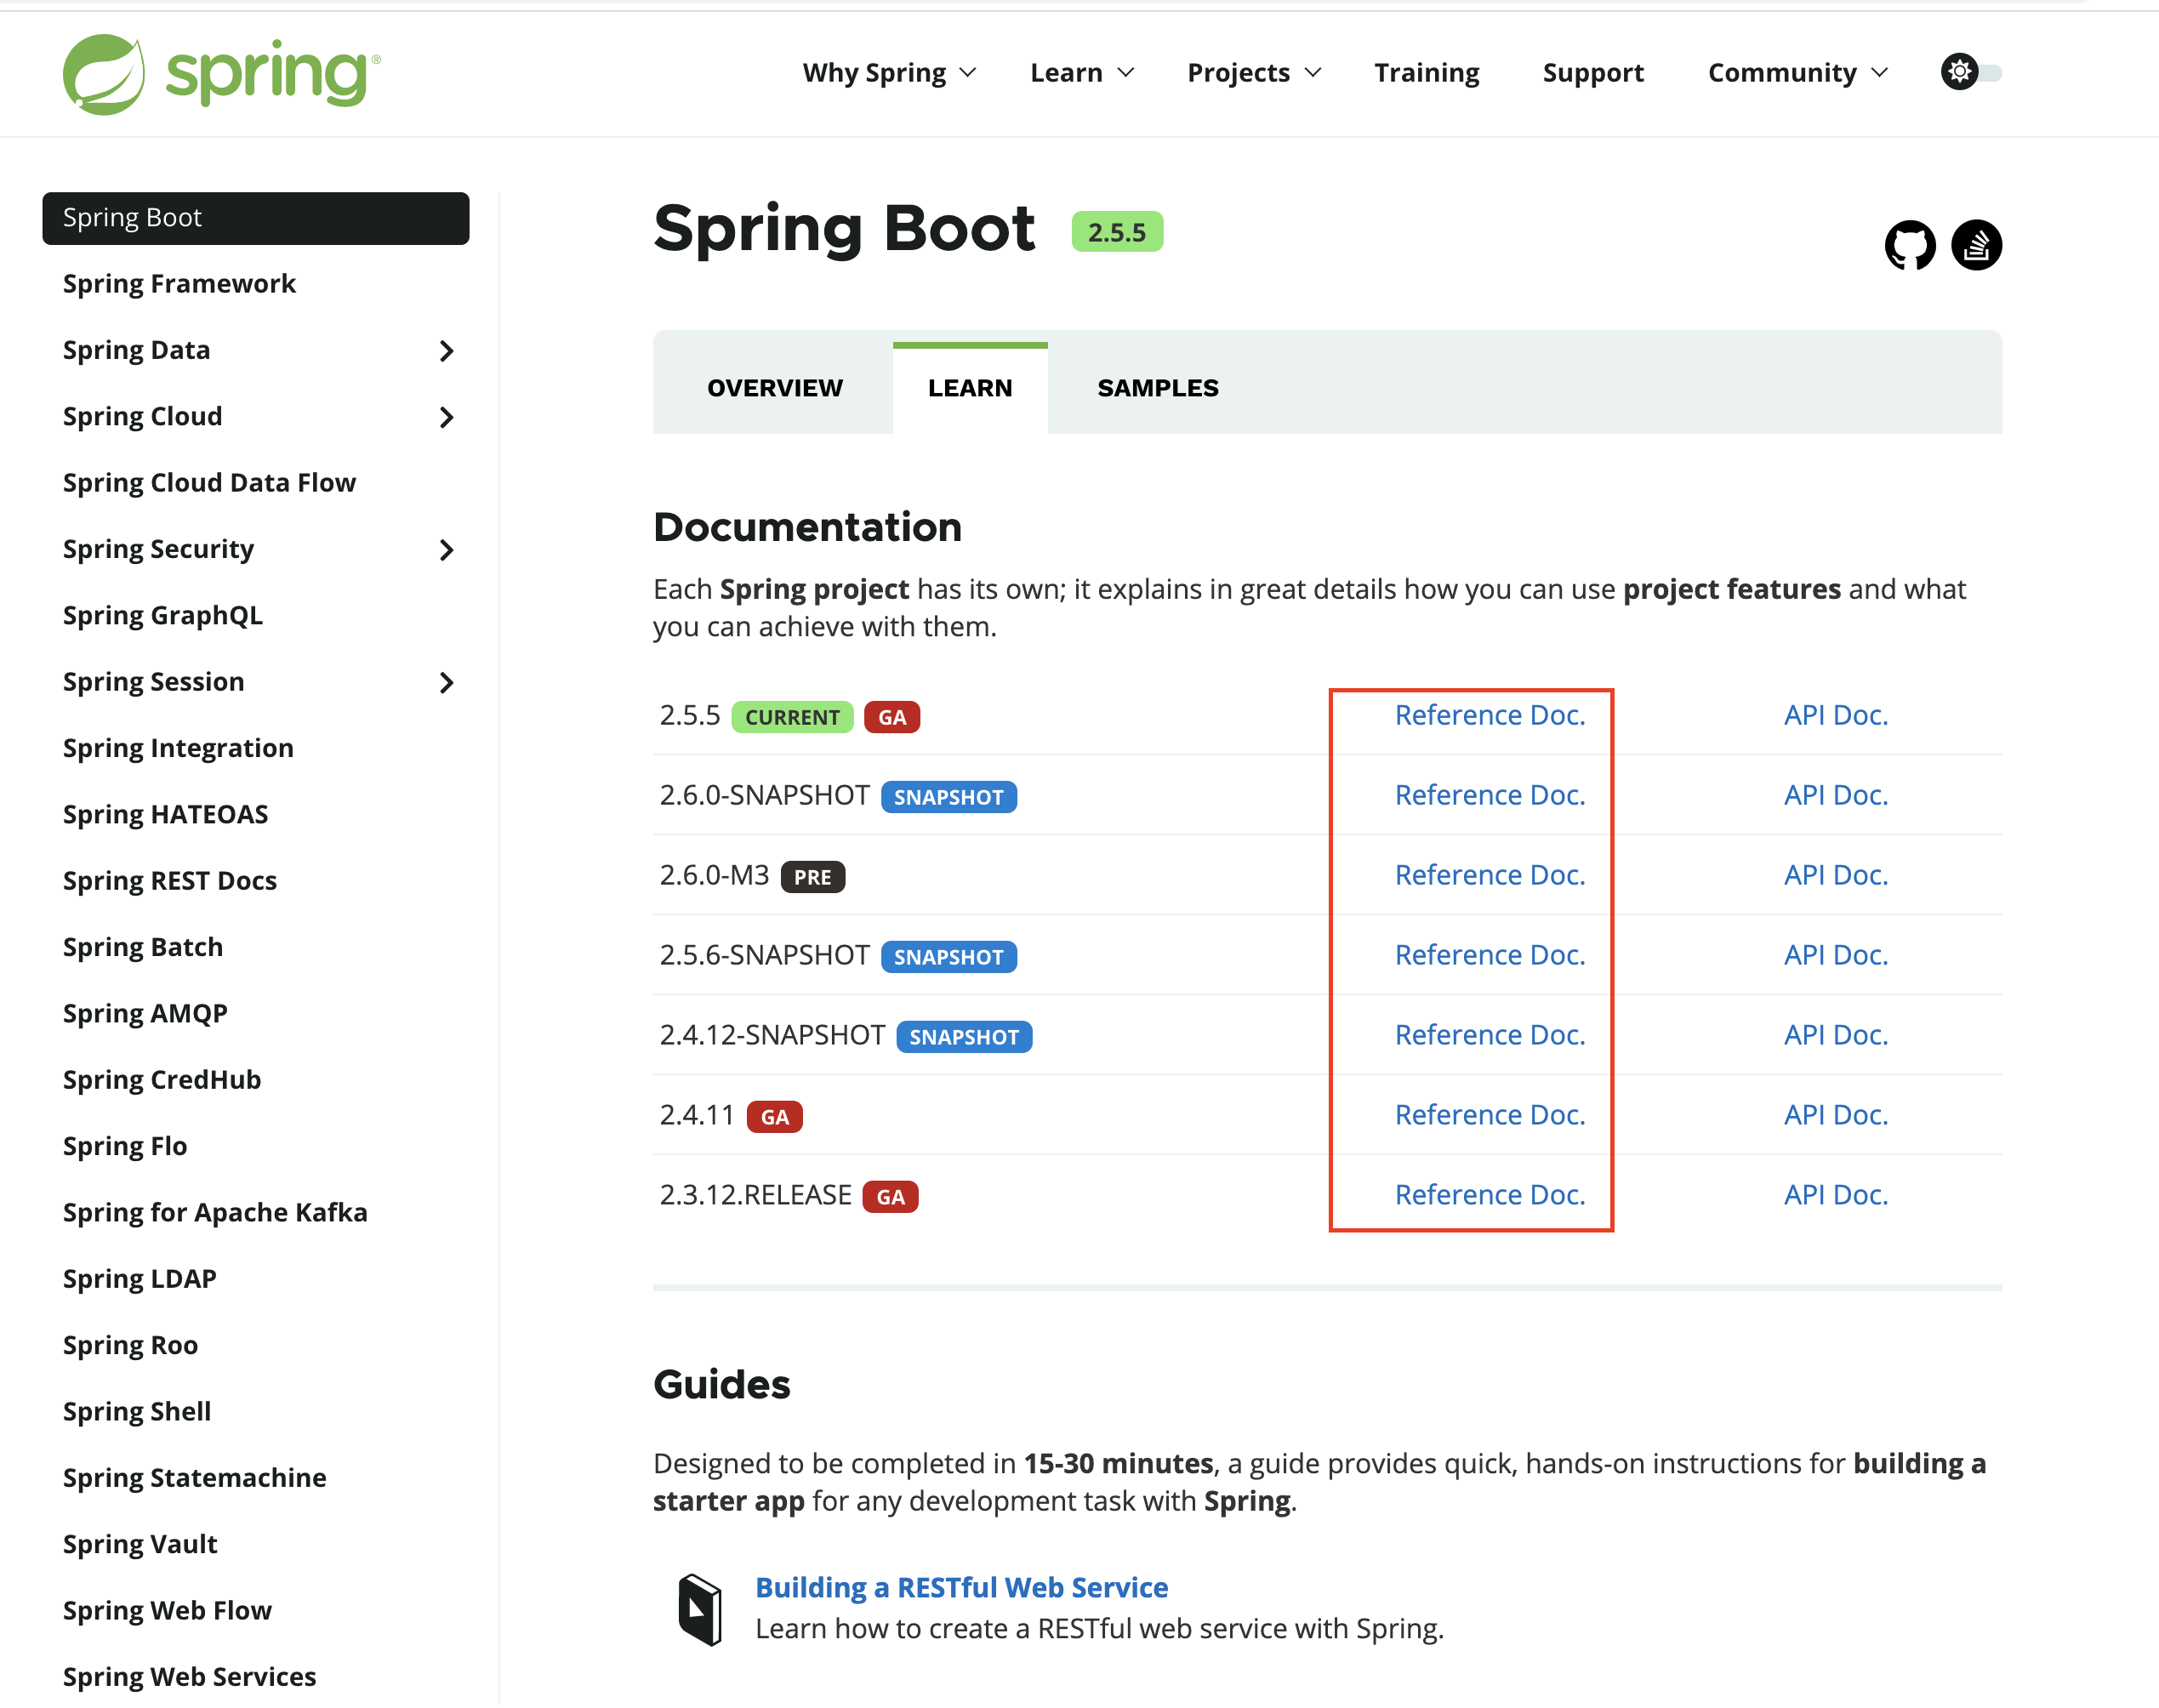Open the GitHub repository icon
The height and width of the screenshot is (1708, 2159).
(1909, 245)
